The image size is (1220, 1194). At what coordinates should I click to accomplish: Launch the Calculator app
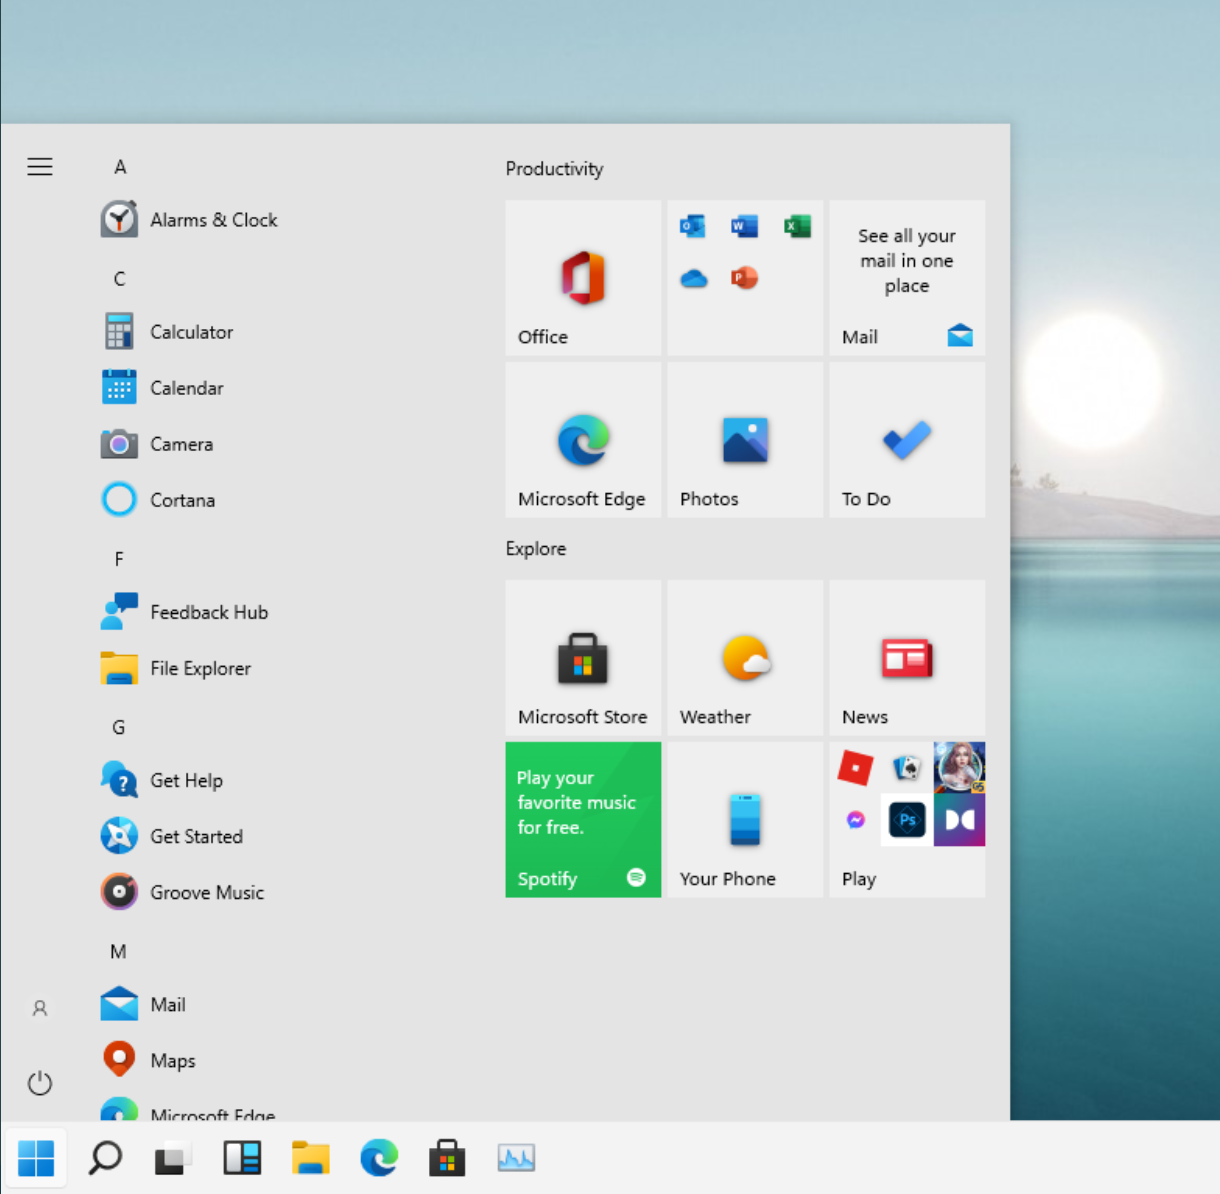[x=191, y=331]
